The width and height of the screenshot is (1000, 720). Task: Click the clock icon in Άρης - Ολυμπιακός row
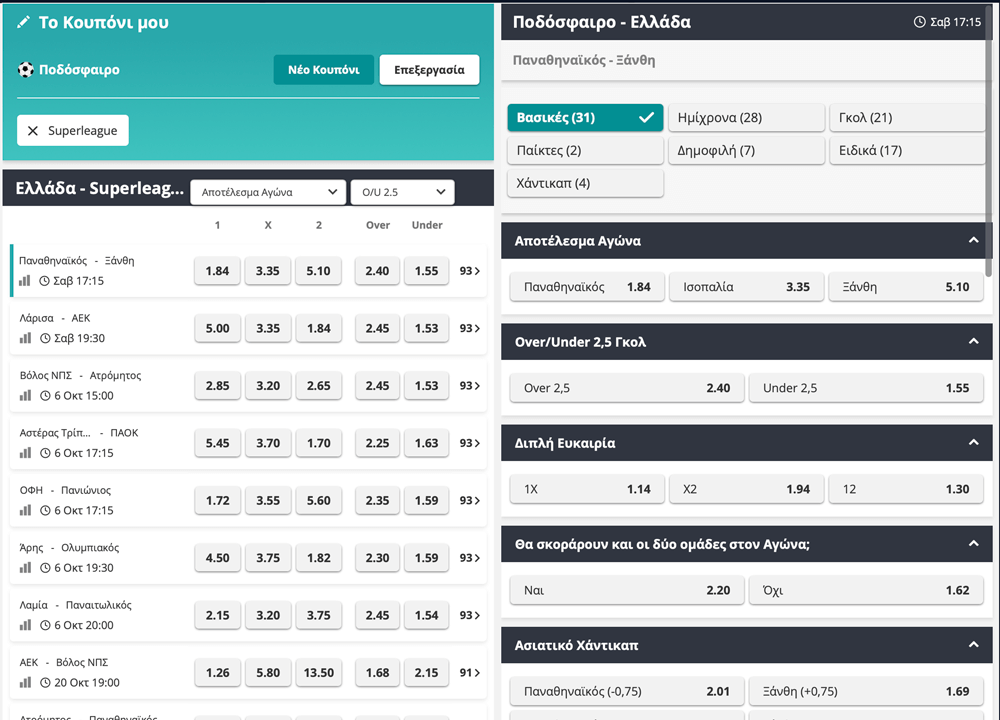[45, 568]
